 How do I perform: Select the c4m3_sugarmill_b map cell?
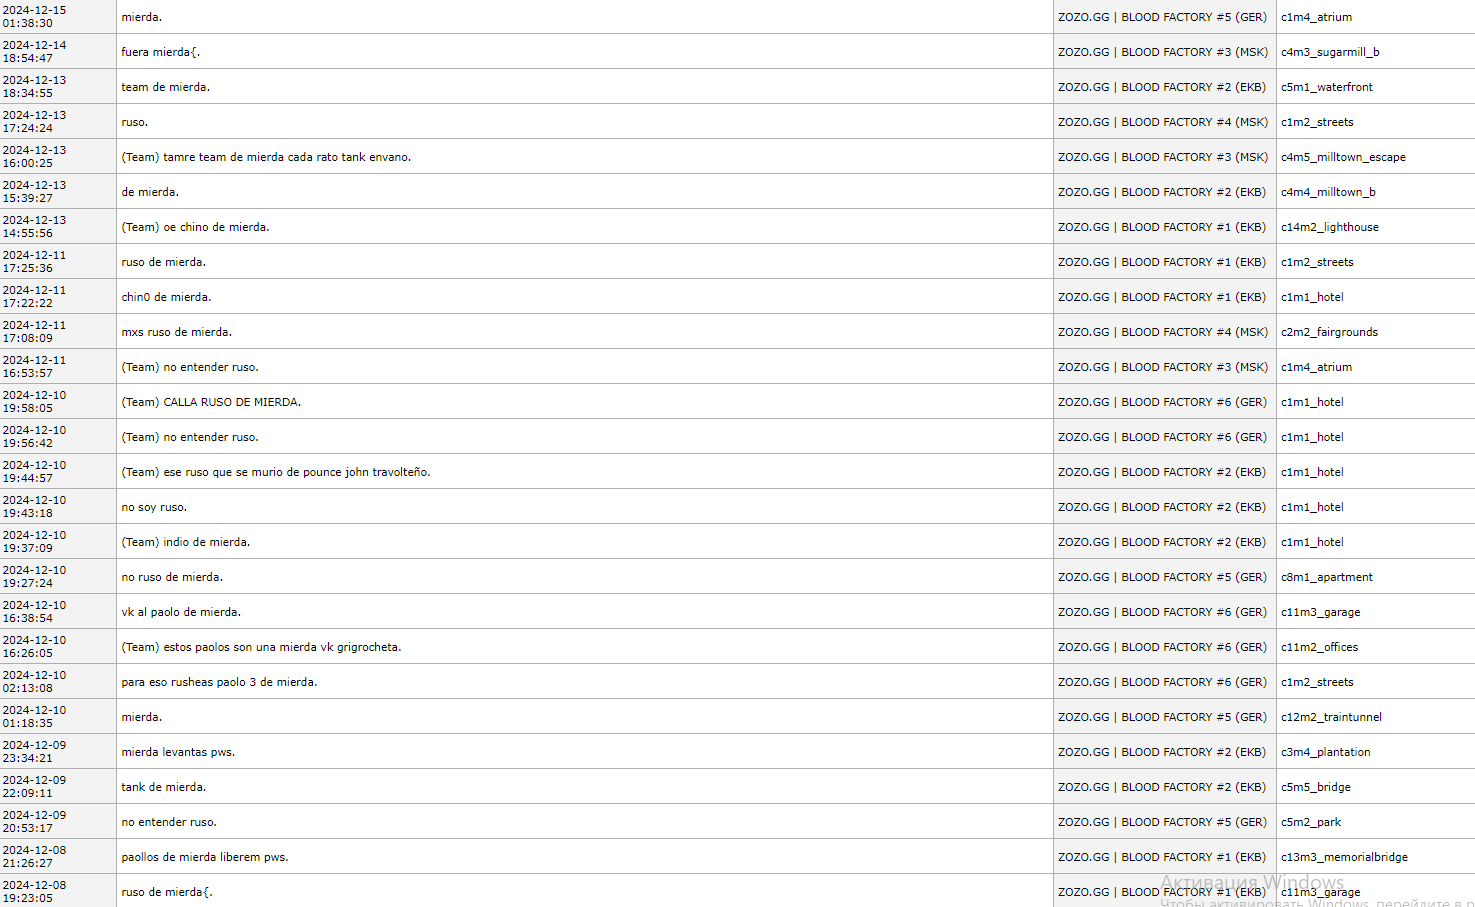(1330, 52)
